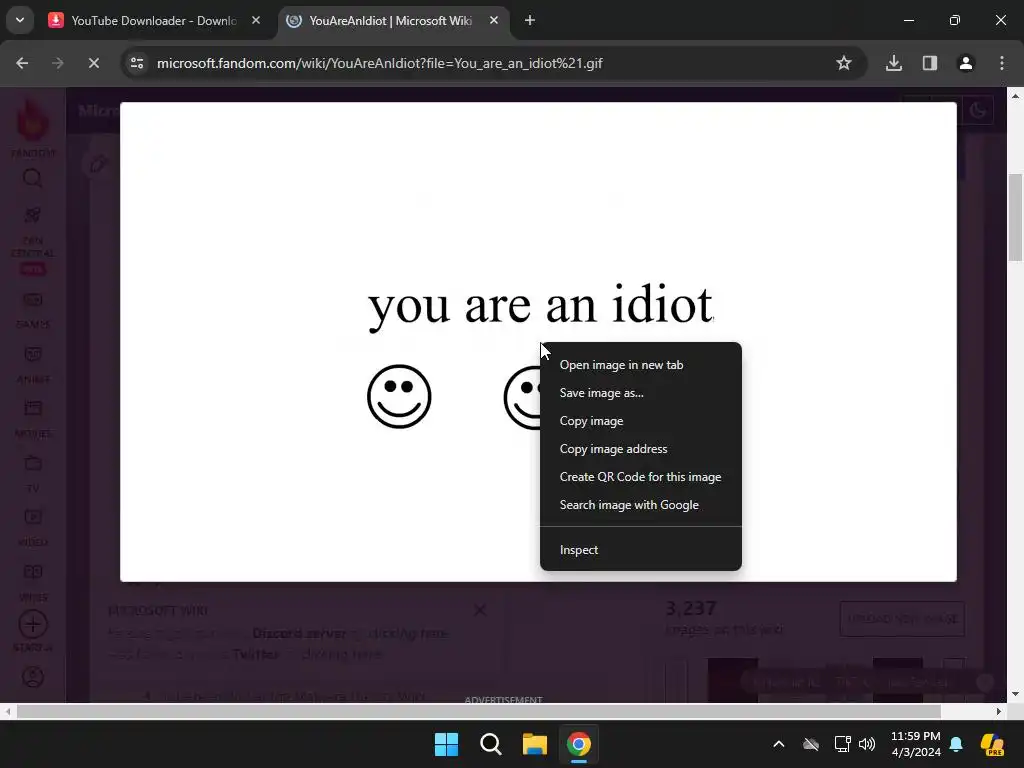Open the clock and date panel
Viewport: 1024px width, 768px height.
point(916,744)
